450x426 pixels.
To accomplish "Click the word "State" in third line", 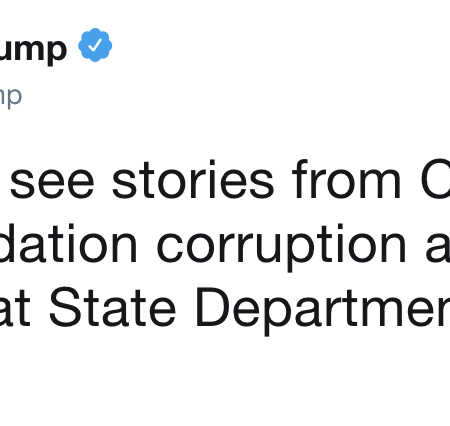I will 113,307.
